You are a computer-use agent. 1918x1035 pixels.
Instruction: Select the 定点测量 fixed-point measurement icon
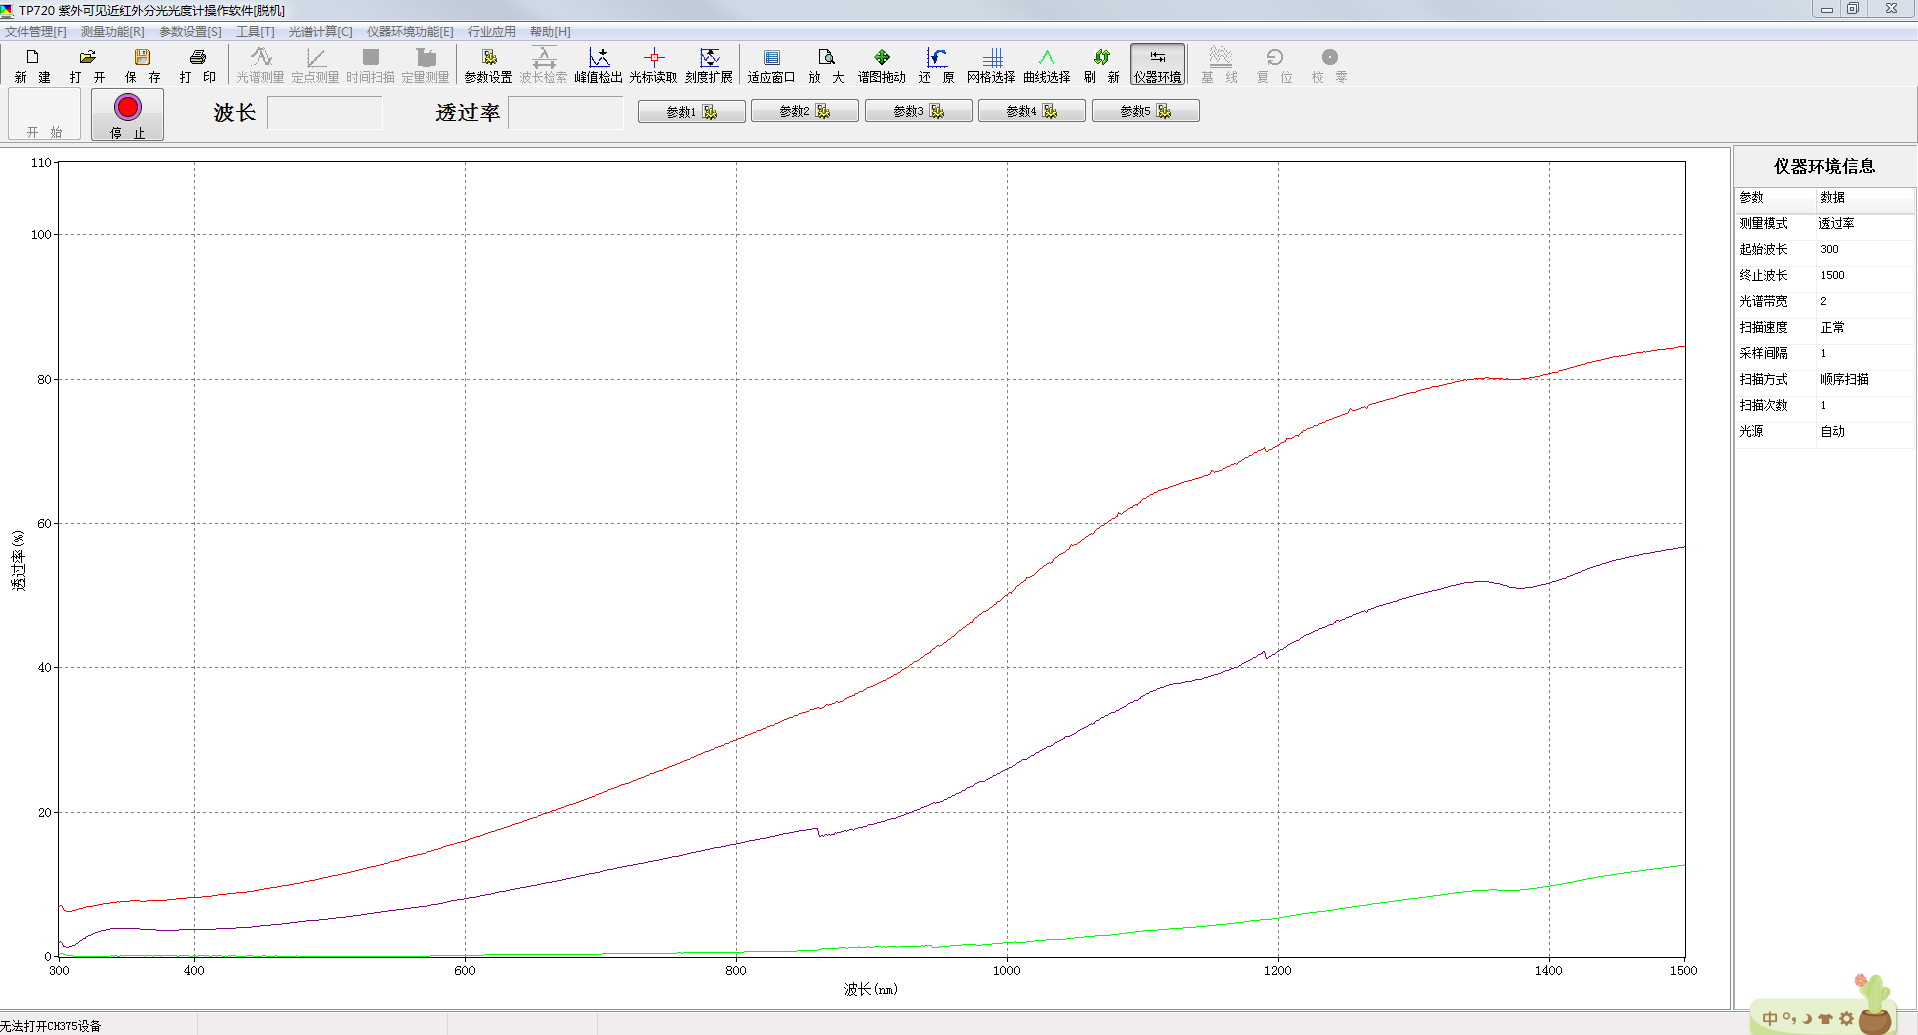tap(315, 65)
